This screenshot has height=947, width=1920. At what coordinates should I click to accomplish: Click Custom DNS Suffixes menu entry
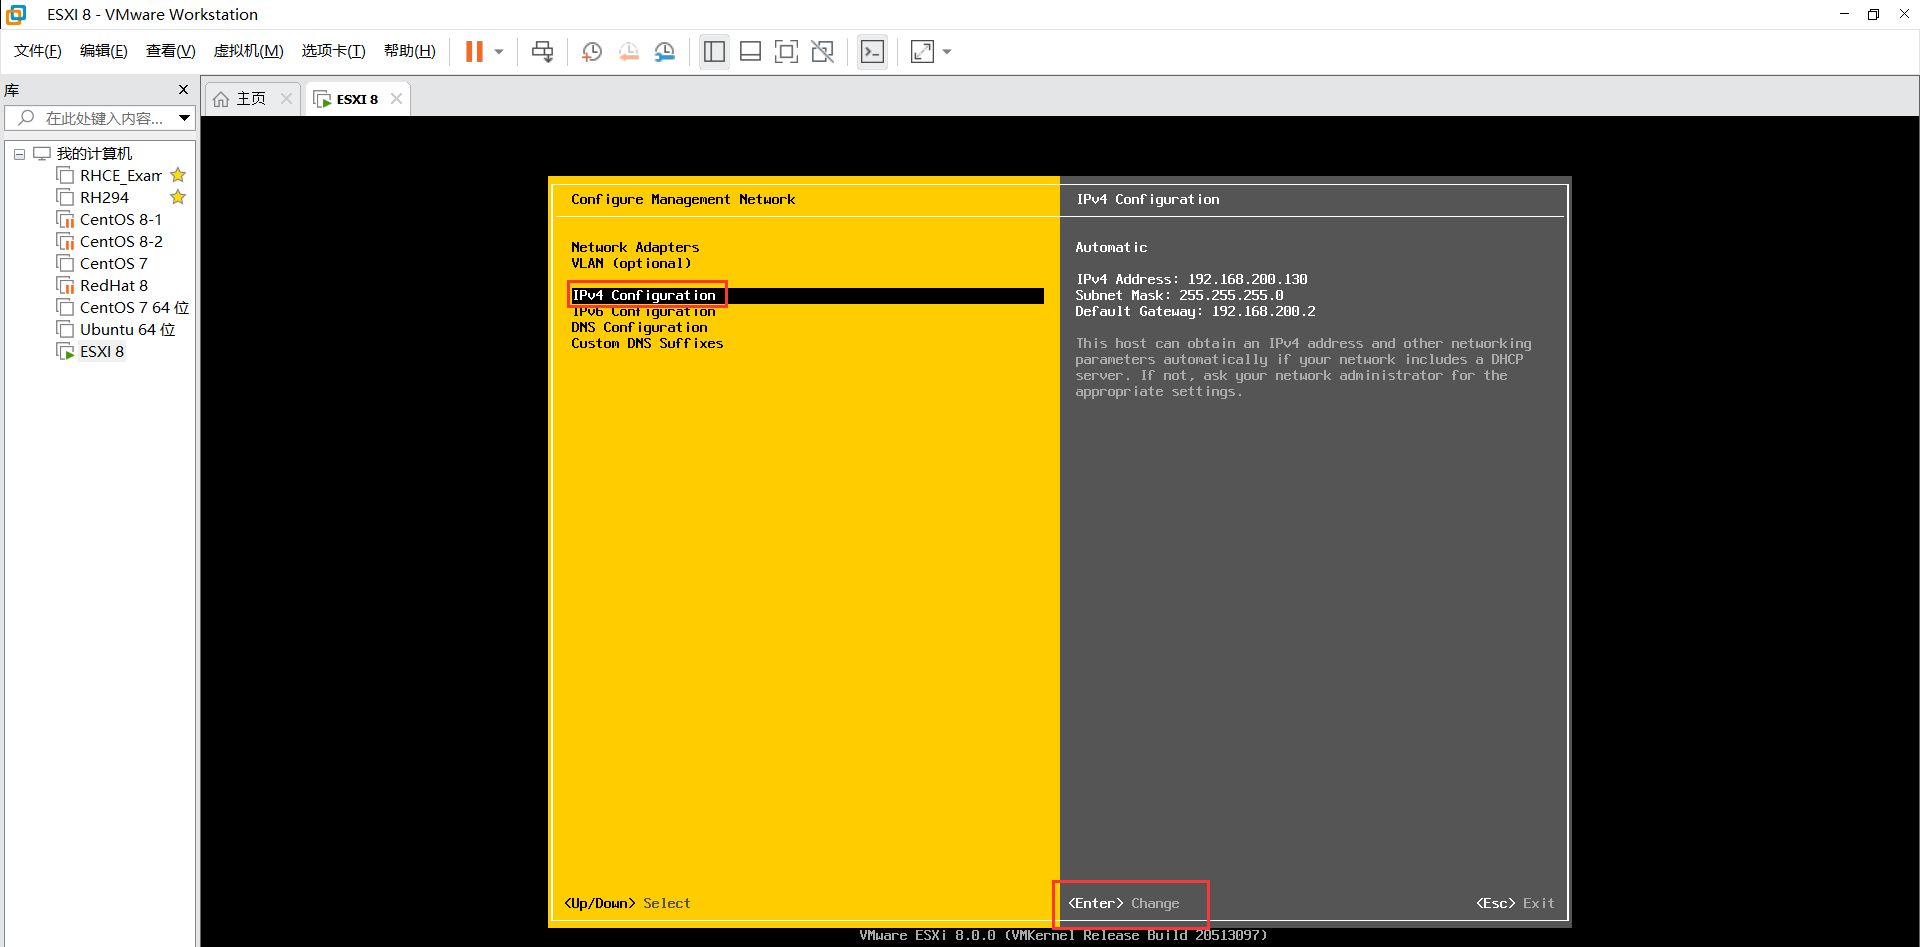click(647, 343)
